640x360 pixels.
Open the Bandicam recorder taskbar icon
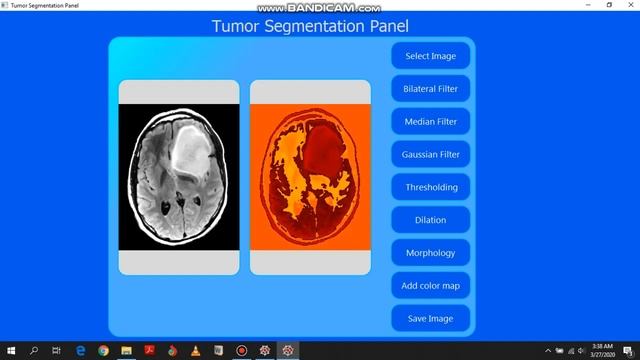(x=242, y=351)
